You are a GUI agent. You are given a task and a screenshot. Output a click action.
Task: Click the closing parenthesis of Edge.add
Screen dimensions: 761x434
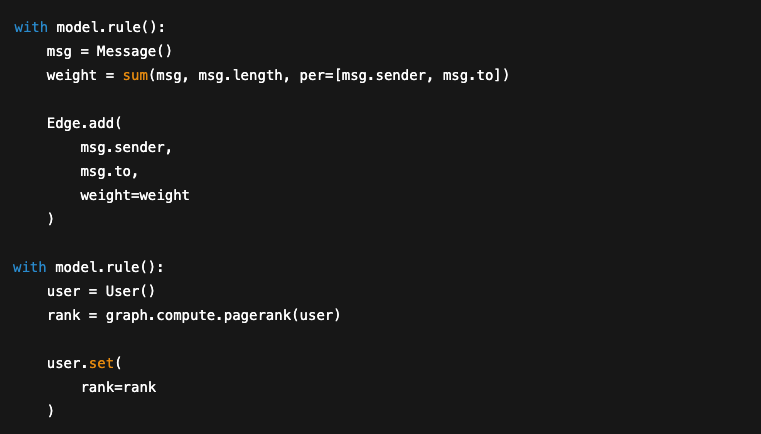[50, 219]
